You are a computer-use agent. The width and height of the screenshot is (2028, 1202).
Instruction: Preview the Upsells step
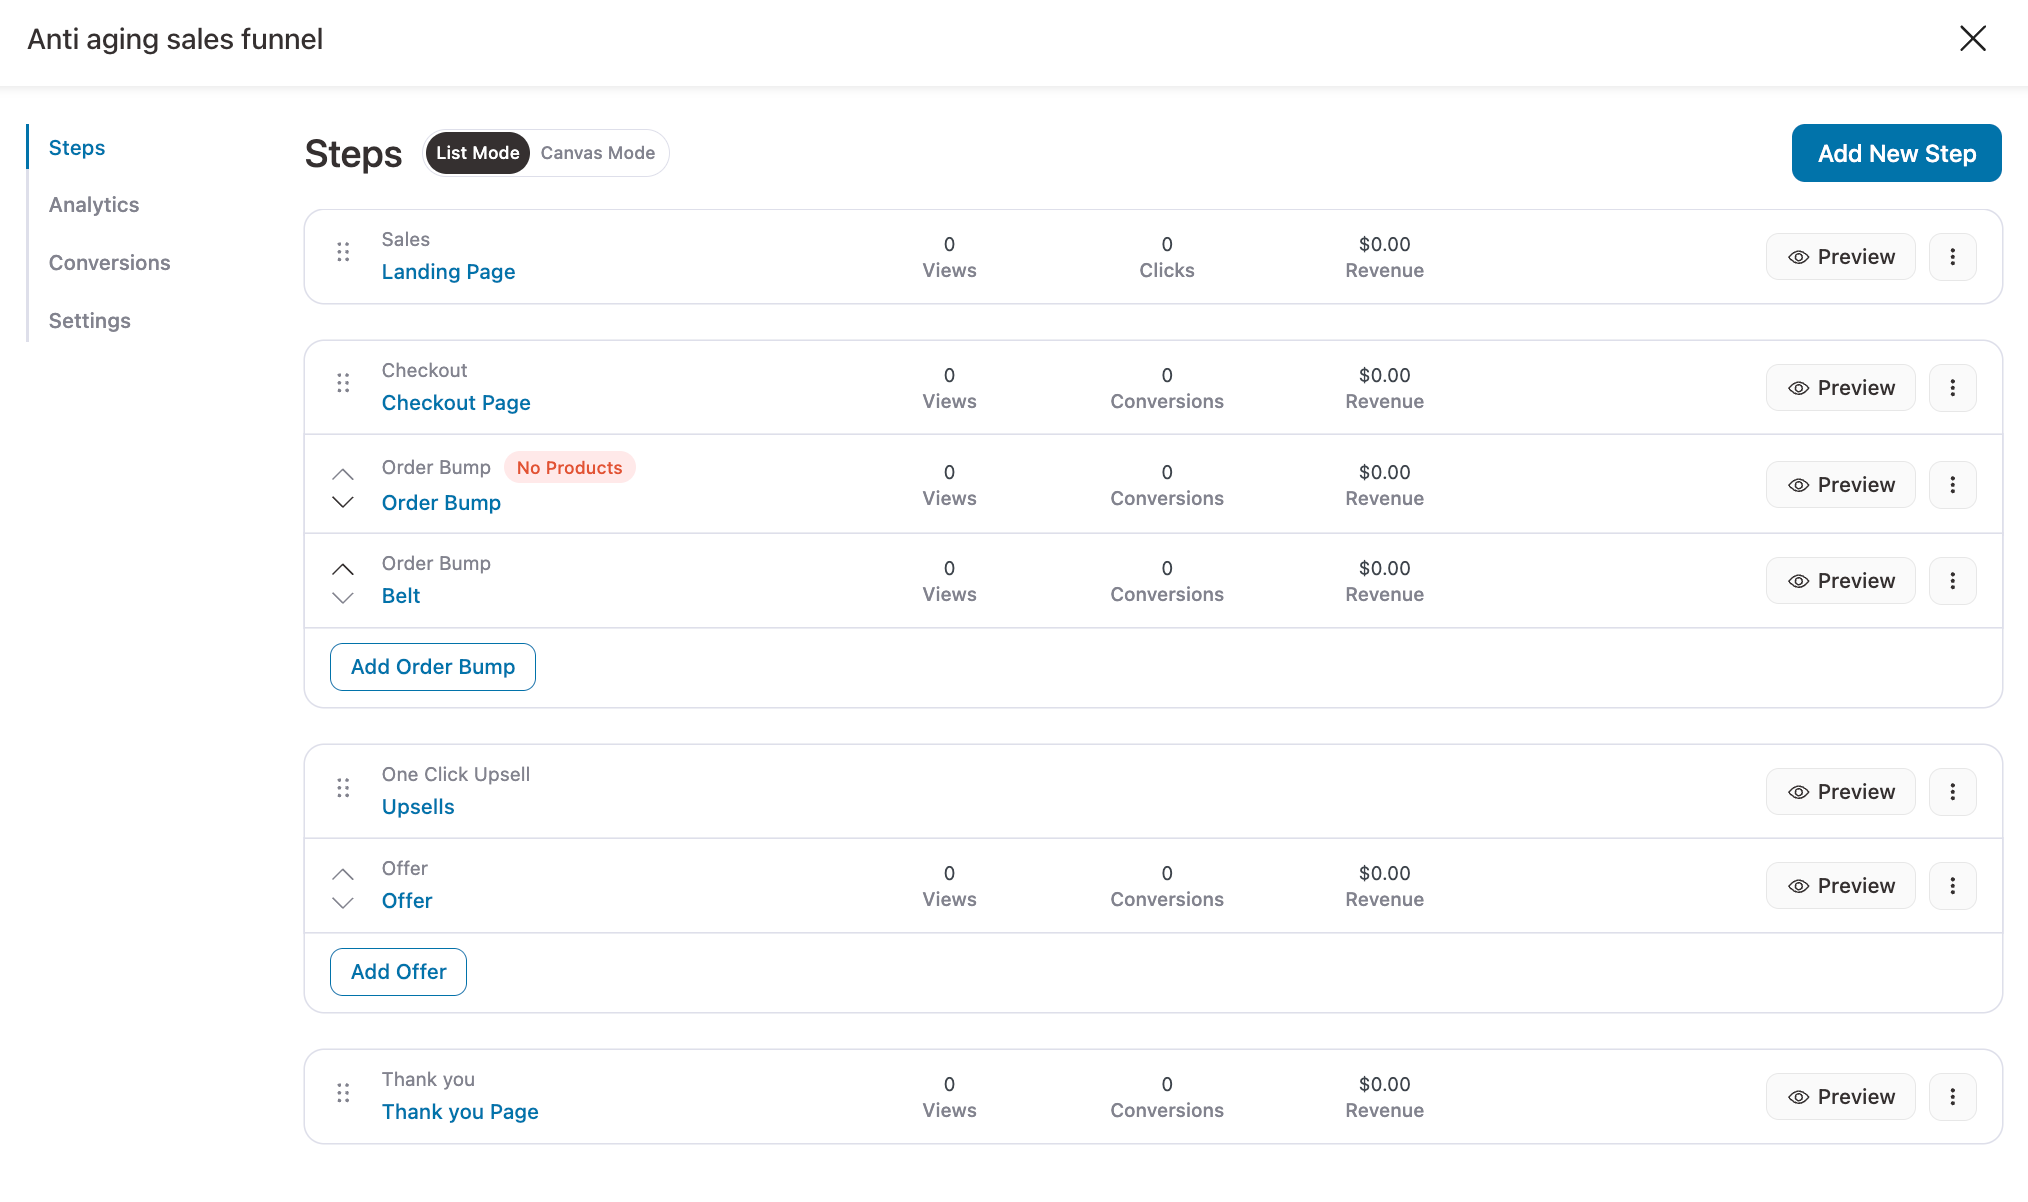(1841, 792)
